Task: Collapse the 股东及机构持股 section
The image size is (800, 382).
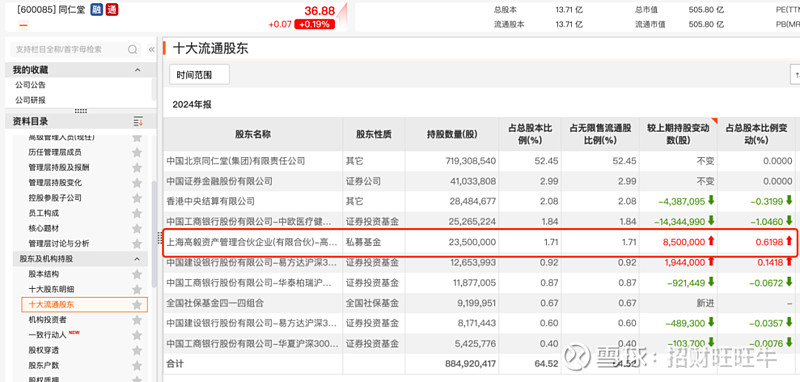Action: [137, 259]
